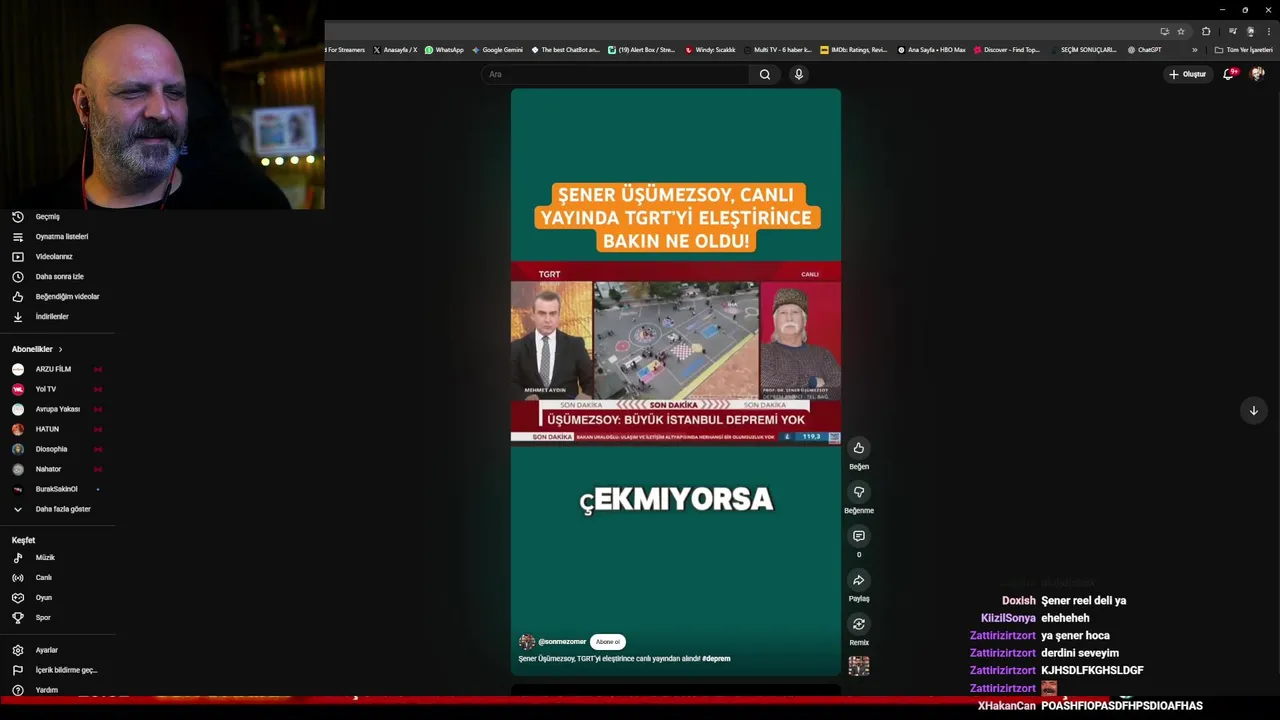Open Oyun in the Keşfet section

(x=43, y=598)
